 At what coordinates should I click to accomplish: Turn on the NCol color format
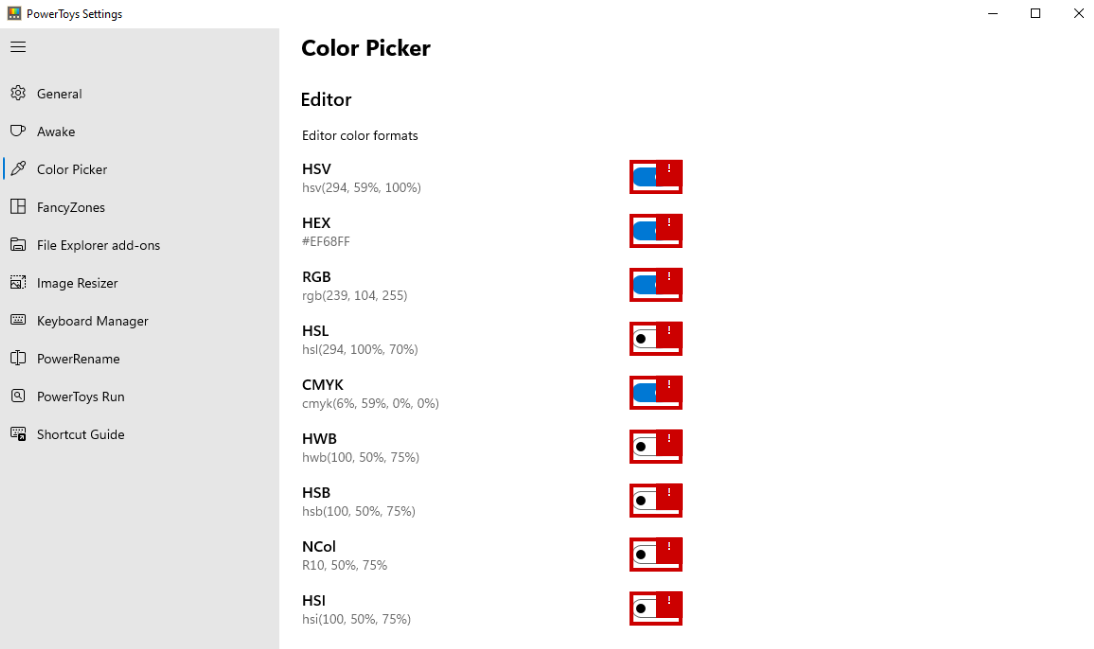(655, 554)
